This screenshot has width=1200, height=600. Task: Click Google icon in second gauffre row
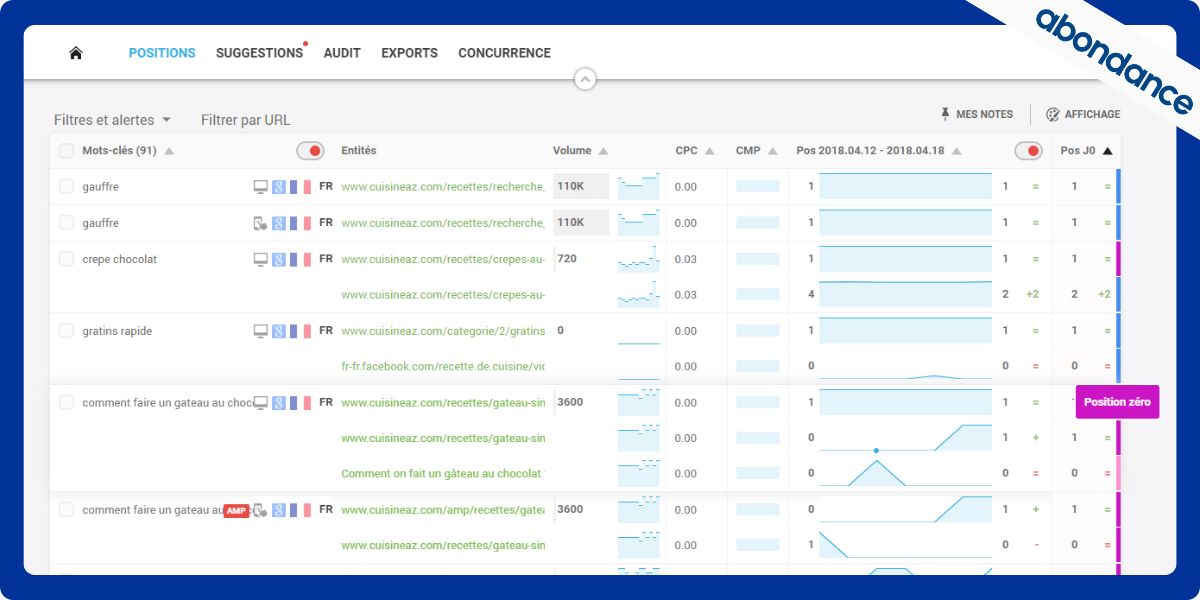coord(279,223)
